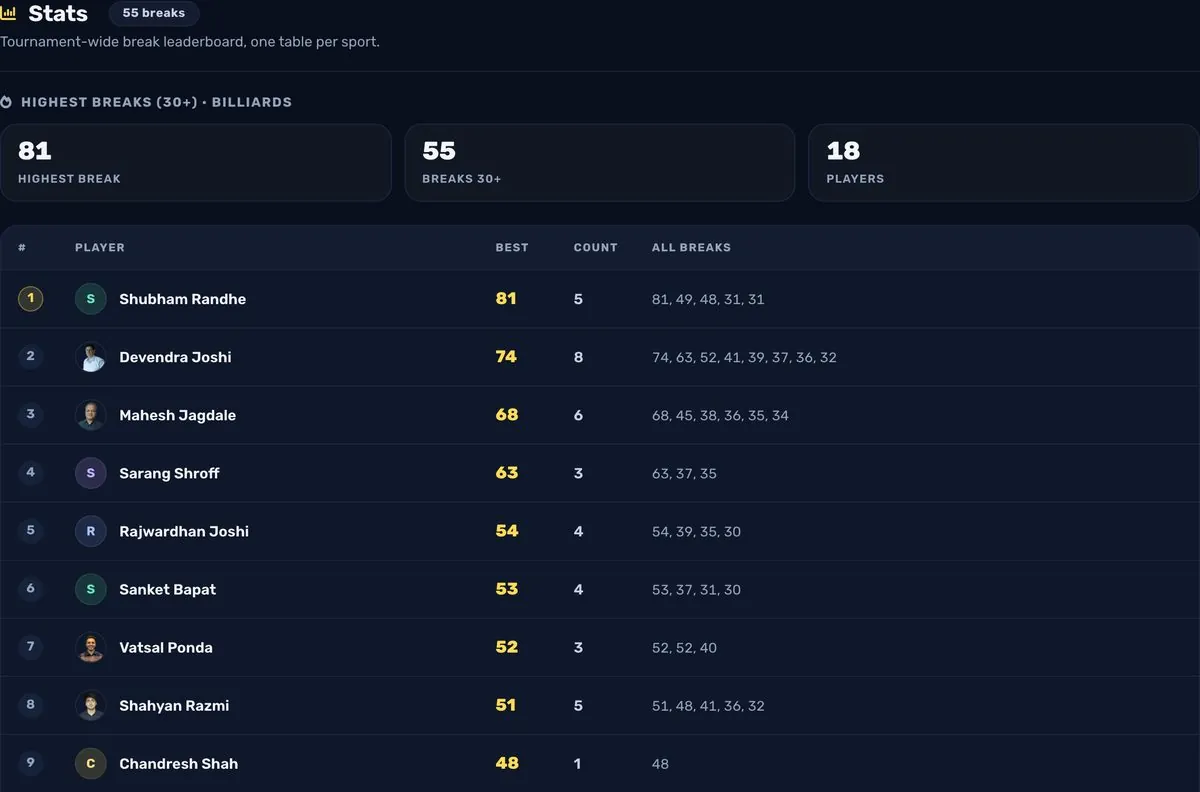Click best break value 68
Image resolution: width=1200 pixels, height=792 pixels.
coord(507,415)
